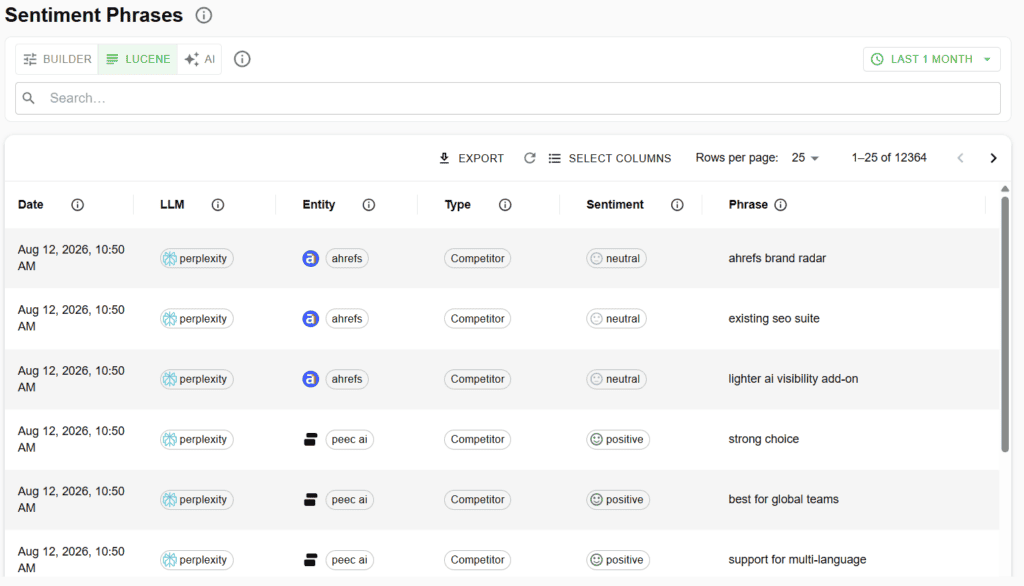Go to the next page of results

993,158
